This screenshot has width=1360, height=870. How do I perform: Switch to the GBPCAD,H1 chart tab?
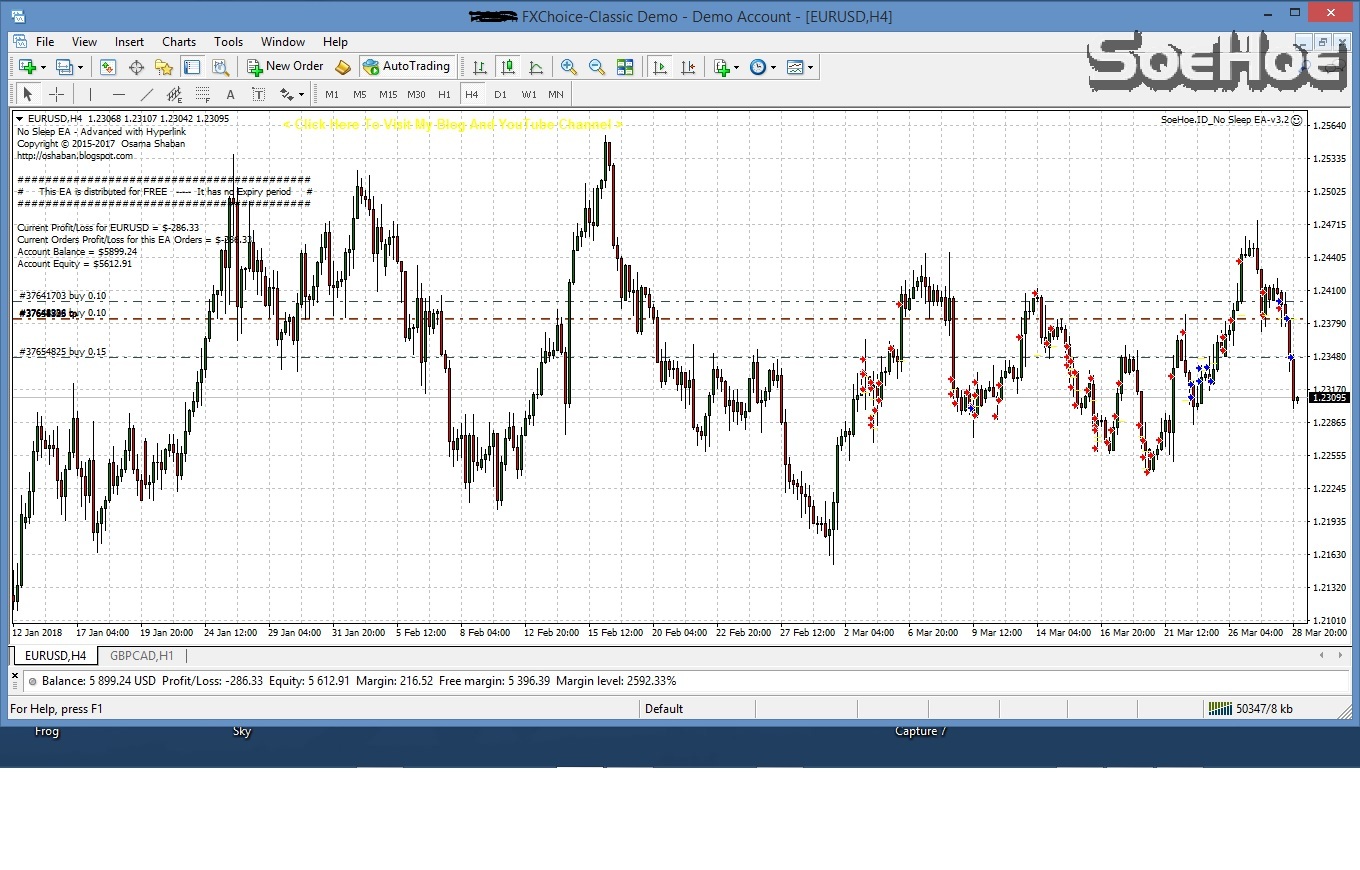(x=141, y=656)
